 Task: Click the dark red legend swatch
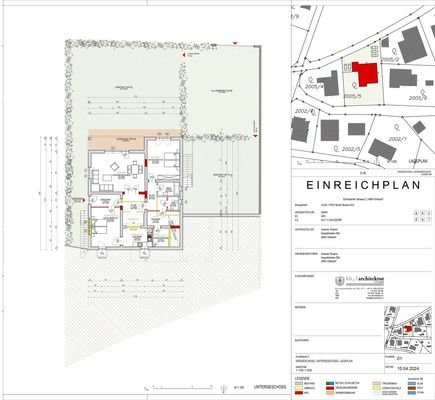click(x=299, y=393)
